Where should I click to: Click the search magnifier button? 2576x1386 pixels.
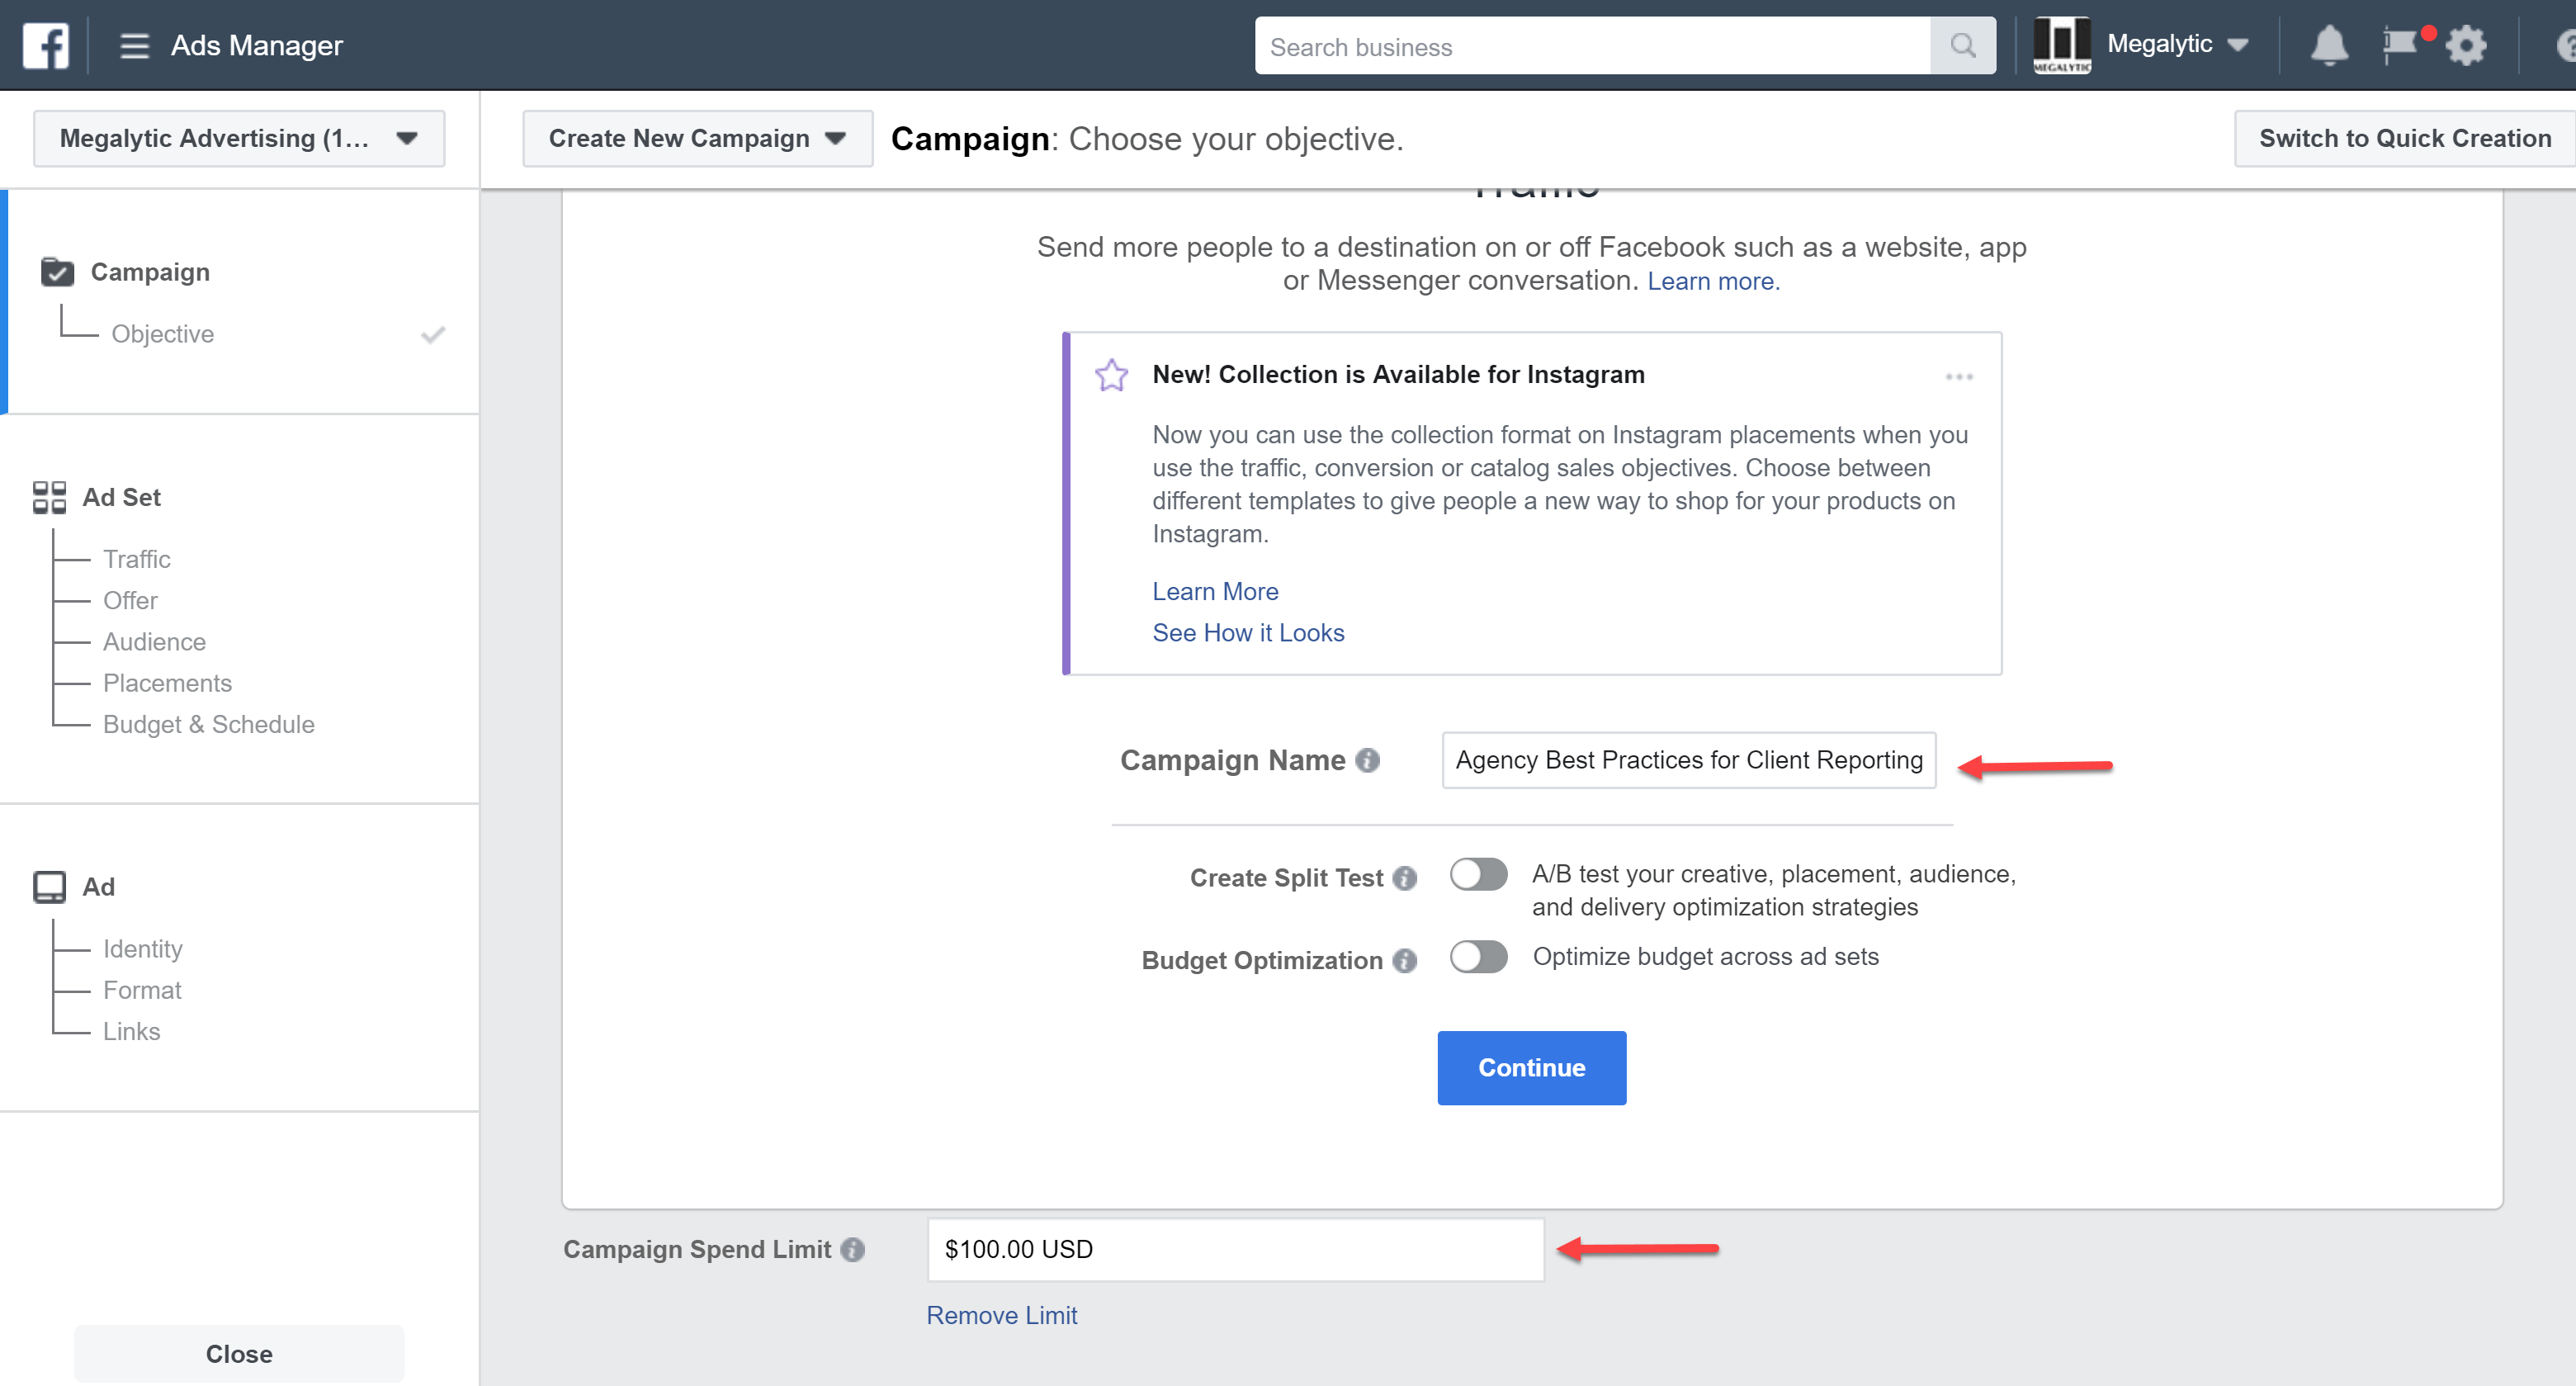[1962, 46]
